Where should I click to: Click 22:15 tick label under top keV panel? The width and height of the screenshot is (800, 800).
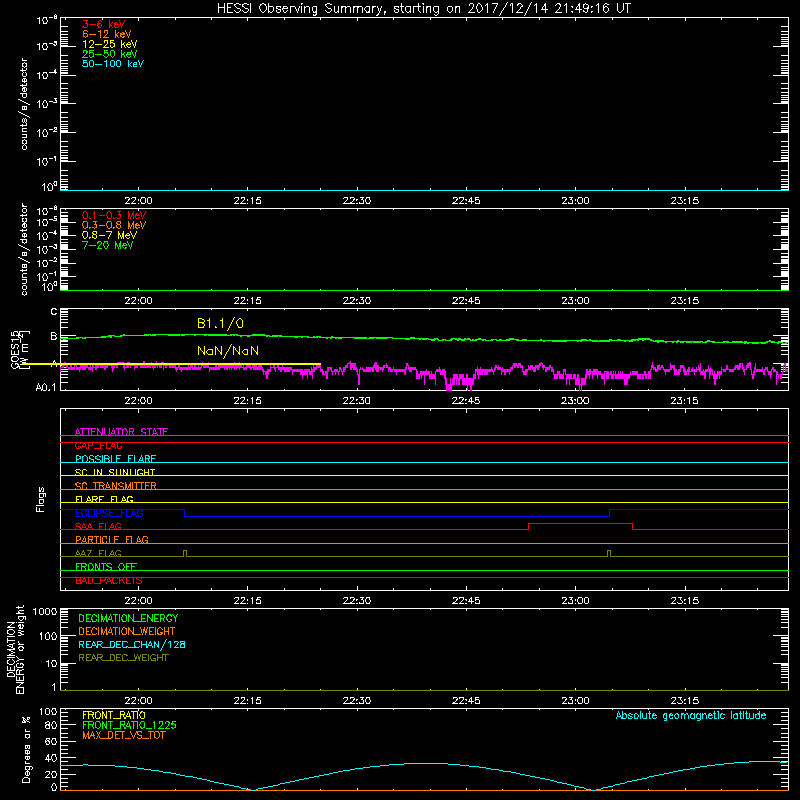point(247,201)
